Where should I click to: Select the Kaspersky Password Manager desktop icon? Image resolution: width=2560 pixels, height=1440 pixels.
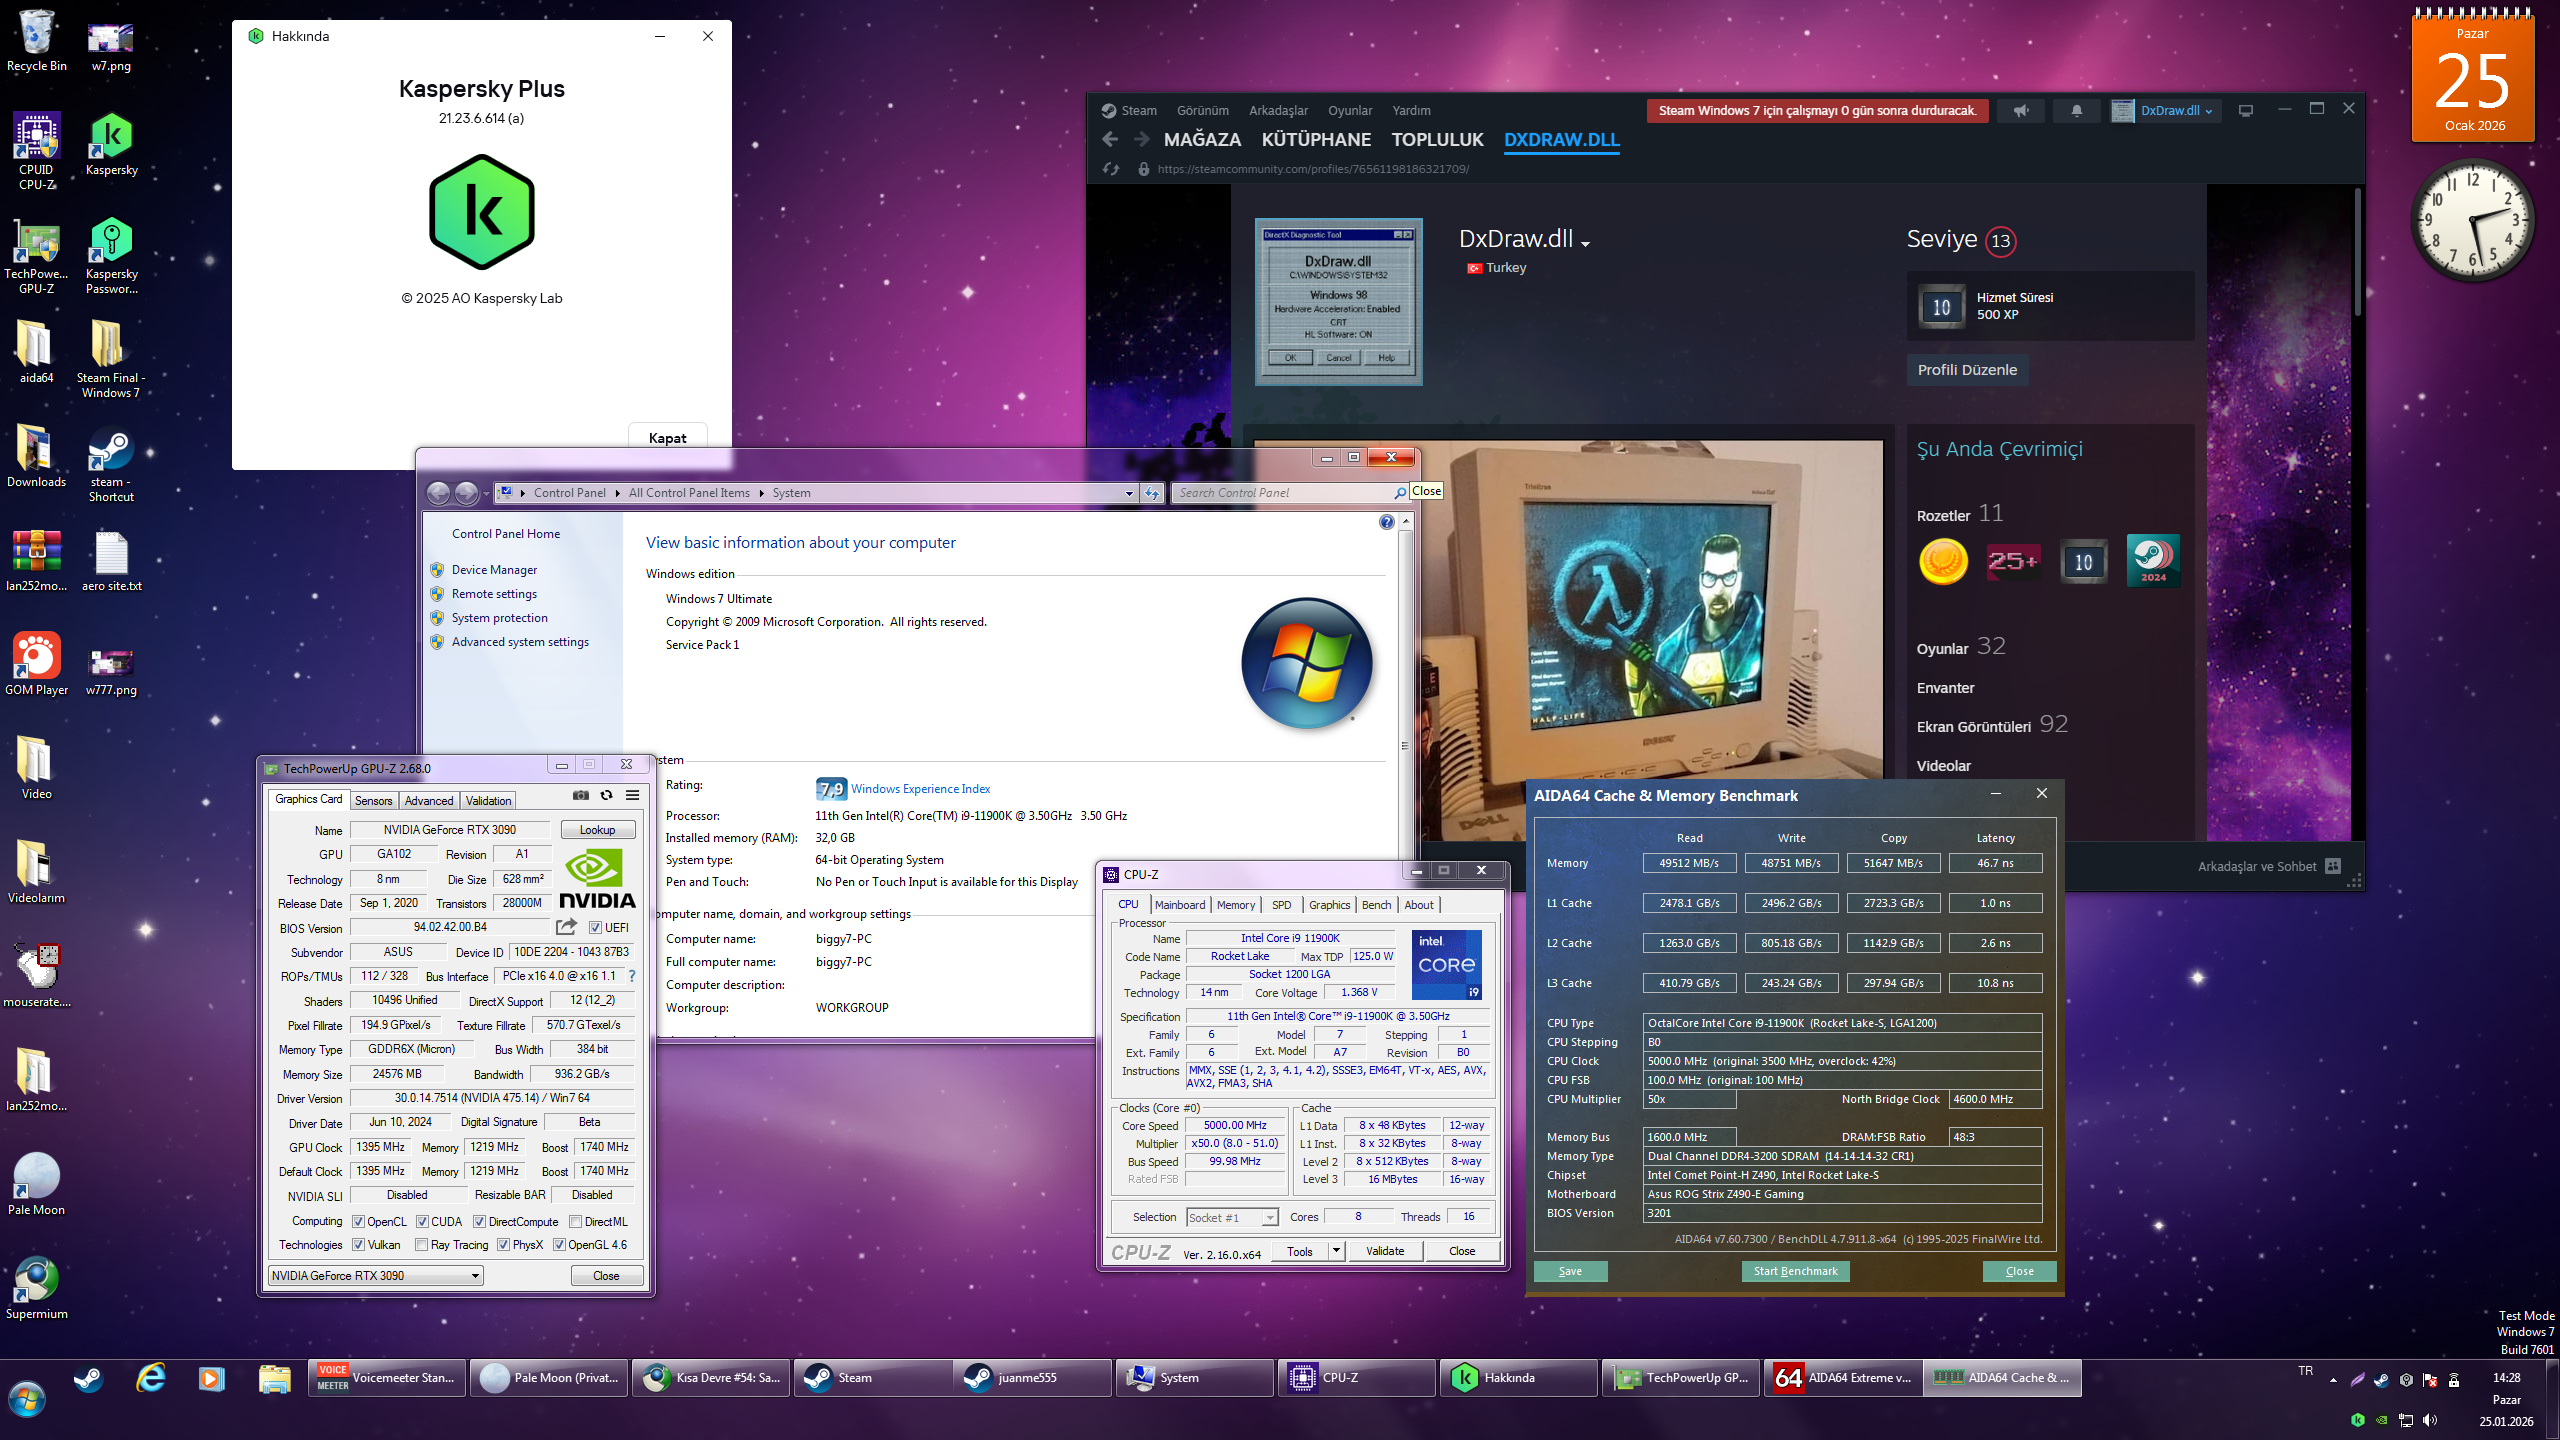click(112, 256)
